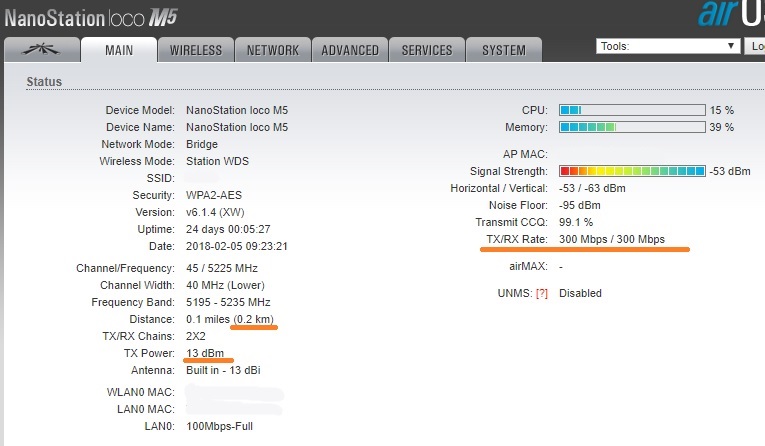Select the 45 / 5225 MHz value
The image size is (765, 446).
pyautogui.click(x=221, y=268)
